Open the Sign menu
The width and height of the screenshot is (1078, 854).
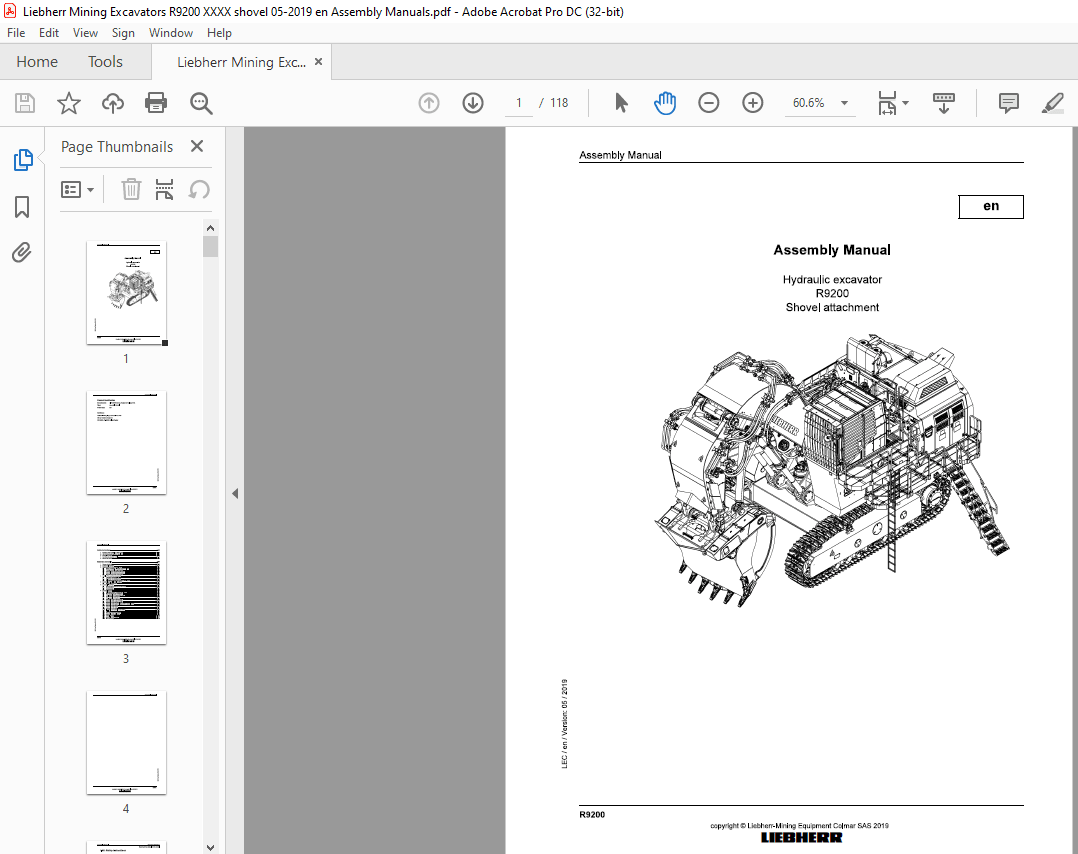click(123, 33)
